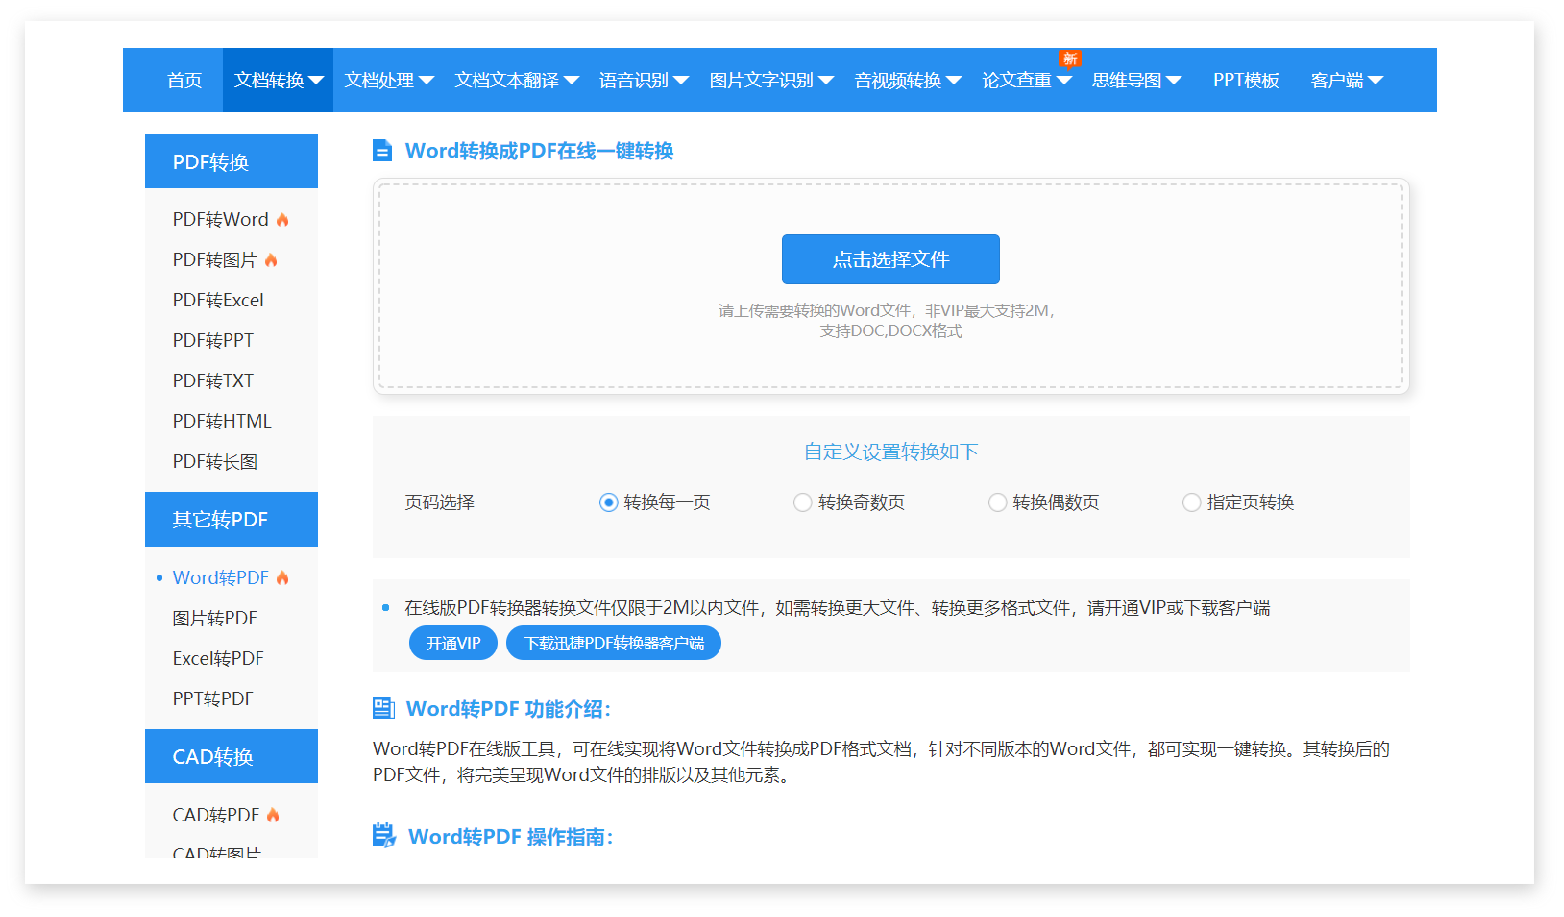Screen dimensions: 1564x917
Task: Click 下载迅捷PDF转换器客户端 button
Action: pyautogui.click(x=614, y=643)
